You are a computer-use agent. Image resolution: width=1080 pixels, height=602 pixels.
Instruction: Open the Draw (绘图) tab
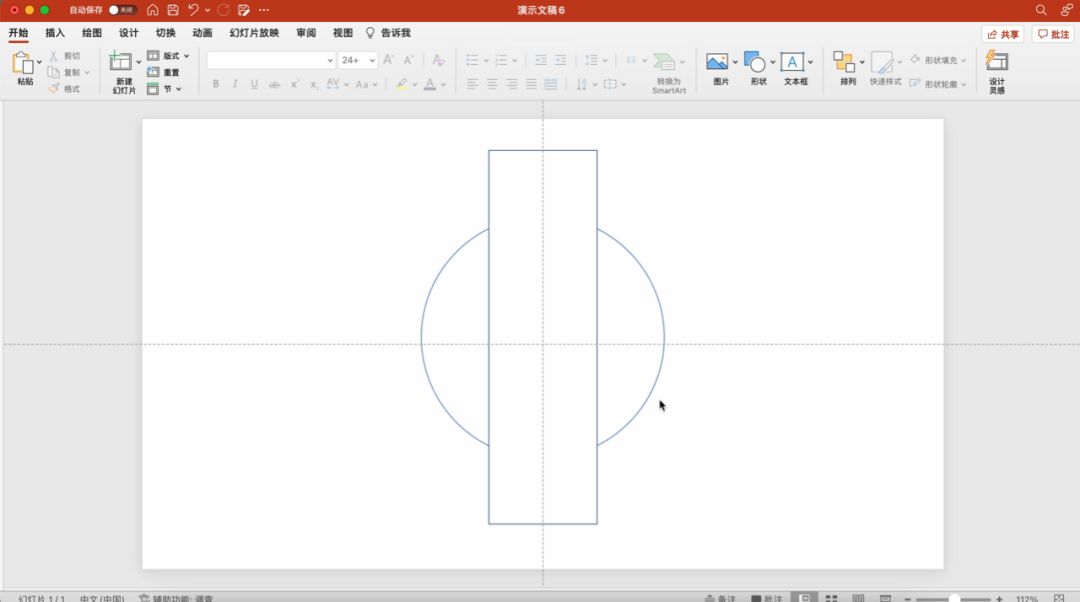click(92, 32)
